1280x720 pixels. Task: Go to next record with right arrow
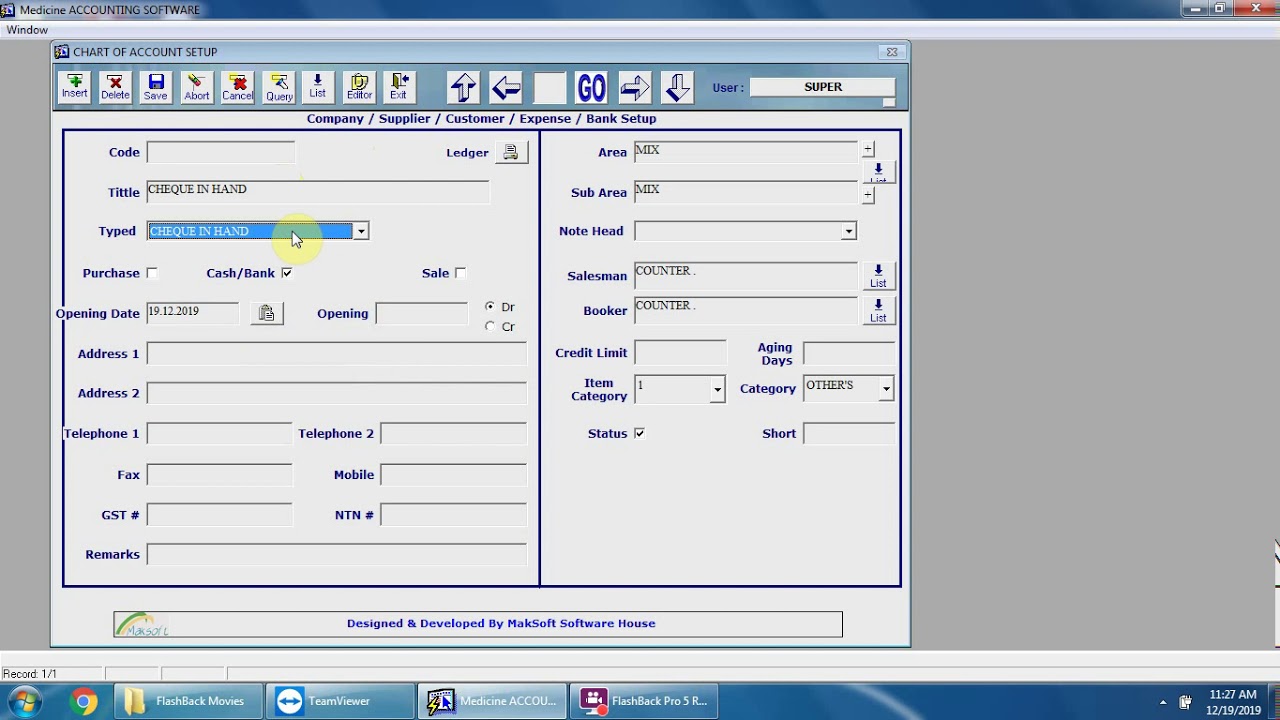635,88
